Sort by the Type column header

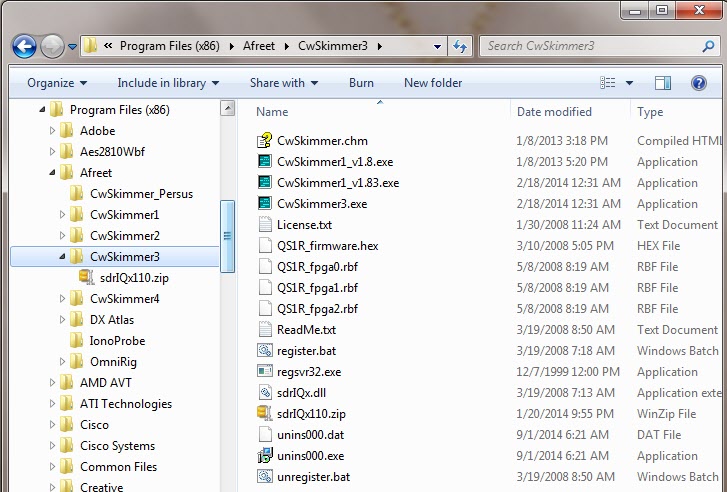[650, 112]
